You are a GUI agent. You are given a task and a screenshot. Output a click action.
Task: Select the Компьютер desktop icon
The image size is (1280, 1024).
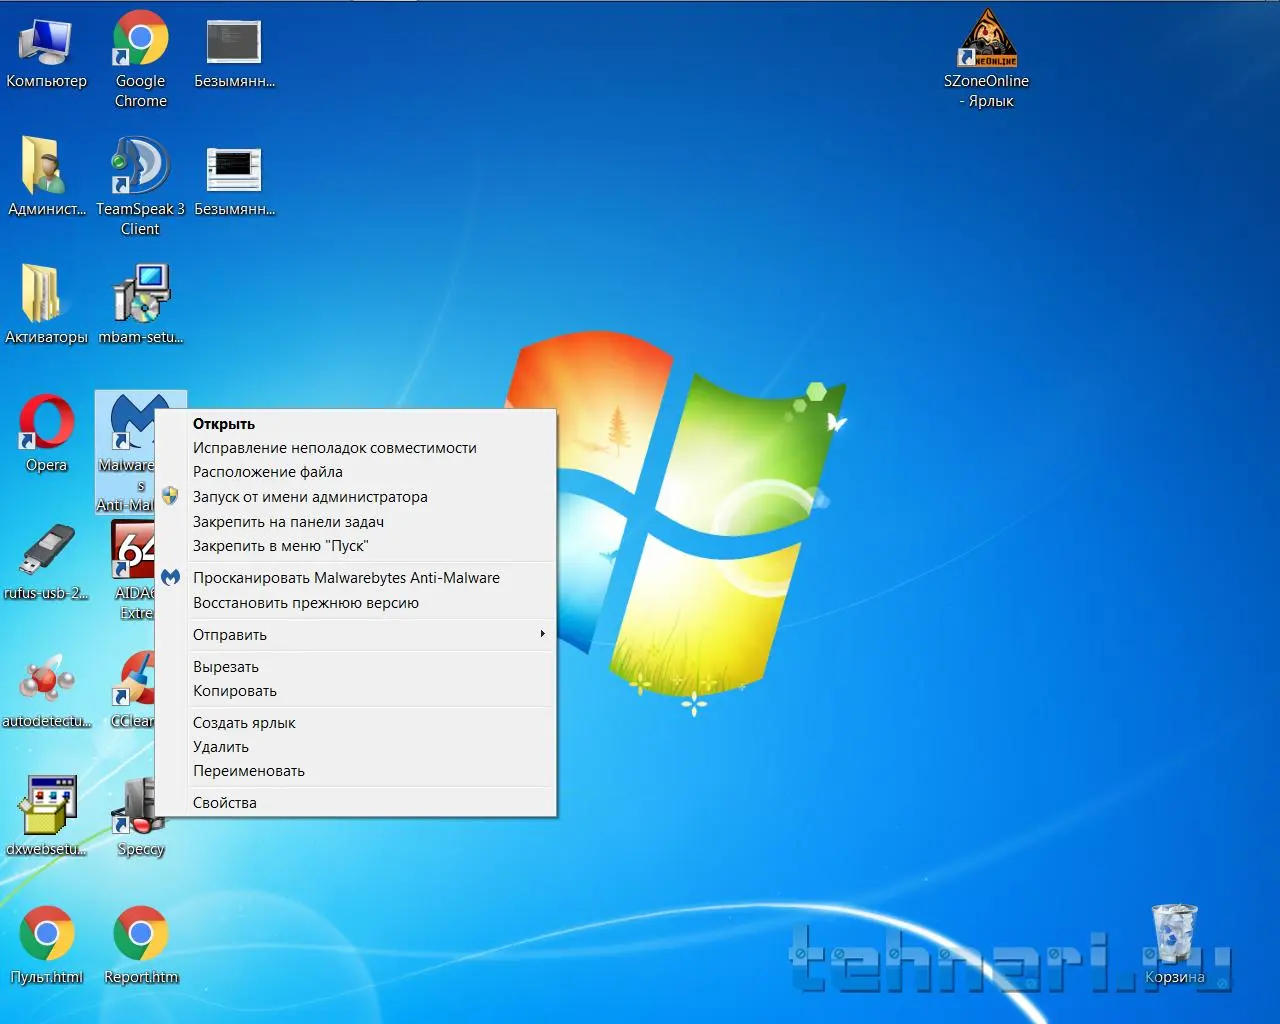click(x=46, y=42)
